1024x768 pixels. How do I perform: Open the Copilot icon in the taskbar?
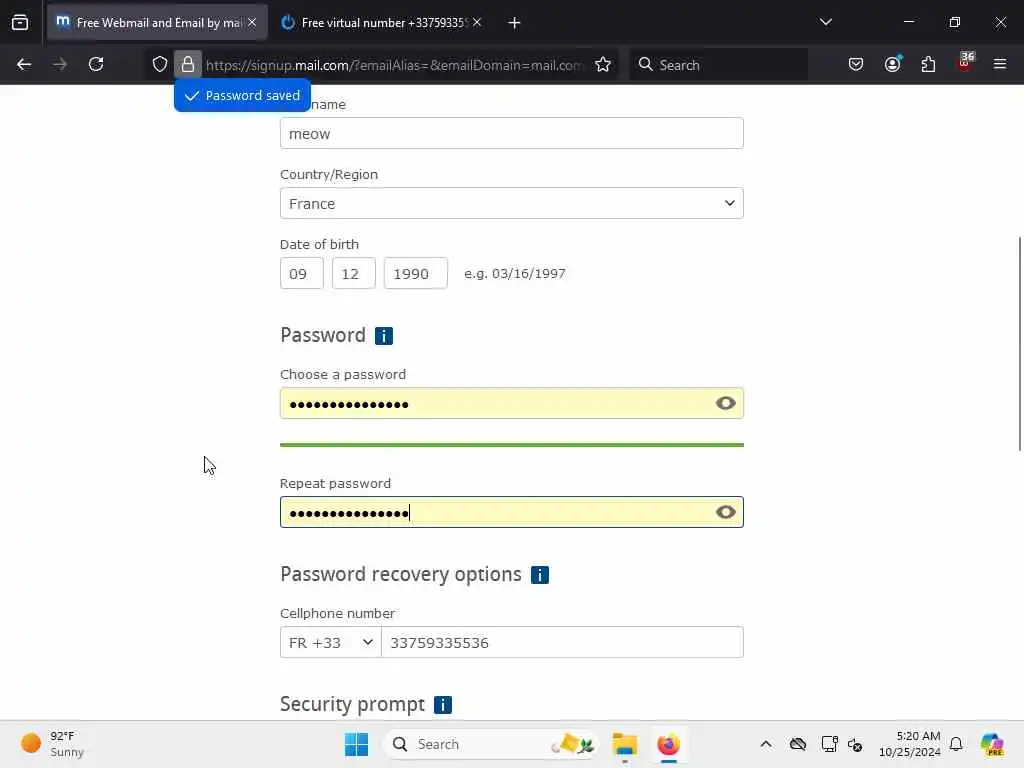coord(992,744)
